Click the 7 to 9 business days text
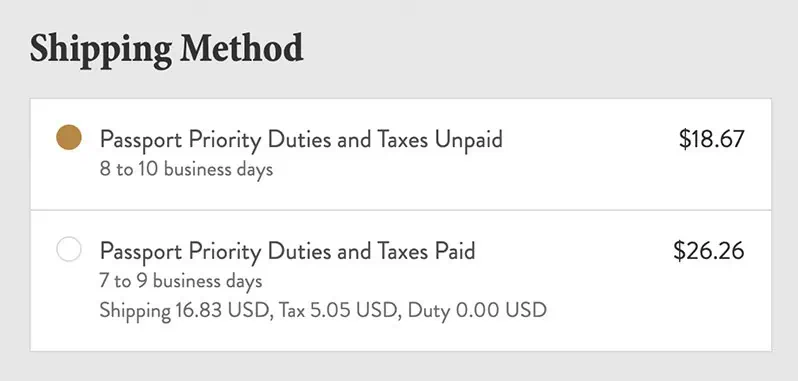The image size is (798, 381). click(x=181, y=281)
